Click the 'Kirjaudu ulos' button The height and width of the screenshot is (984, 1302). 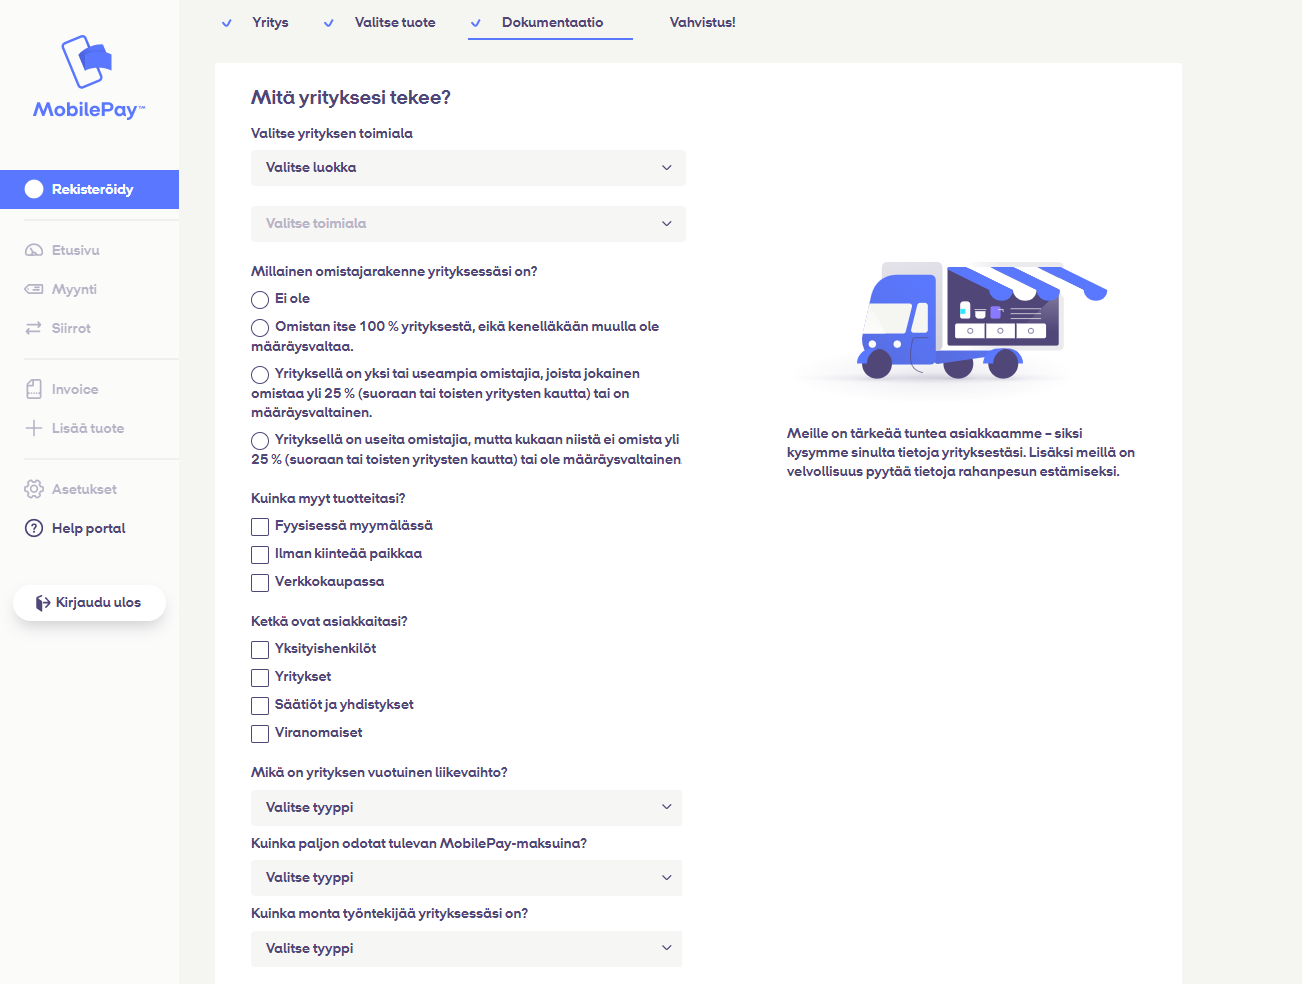[x=89, y=602]
